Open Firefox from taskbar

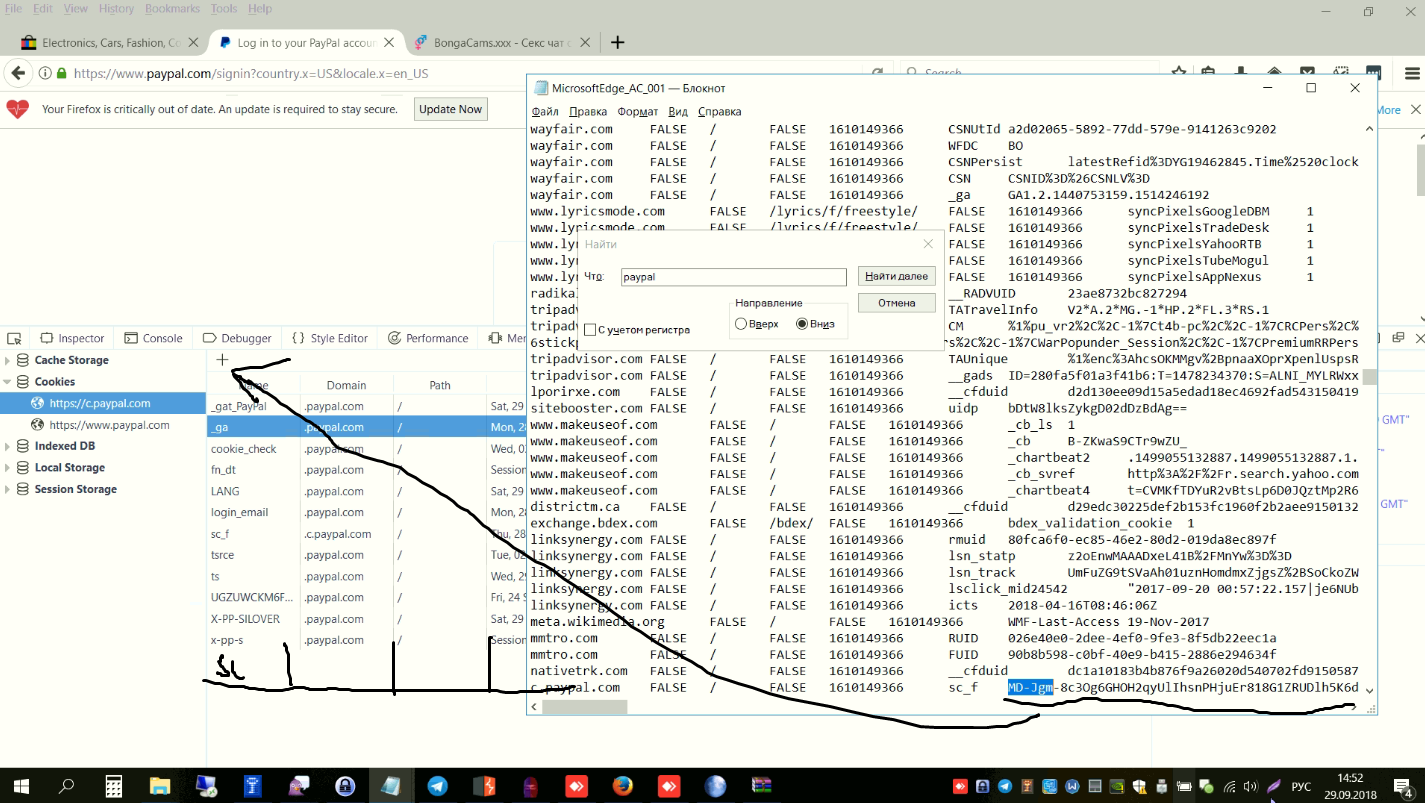(622, 786)
